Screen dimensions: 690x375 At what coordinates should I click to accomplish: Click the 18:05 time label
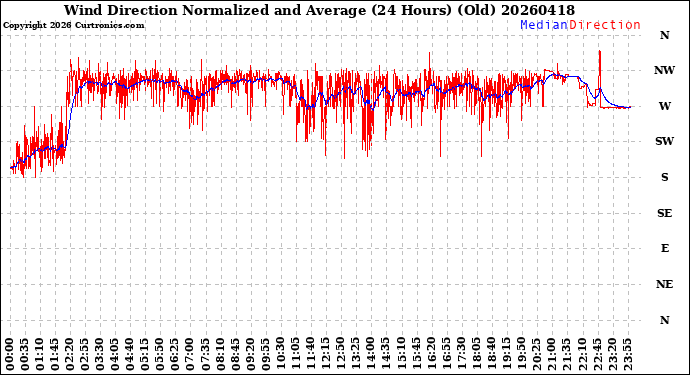(x=476, y=354)
